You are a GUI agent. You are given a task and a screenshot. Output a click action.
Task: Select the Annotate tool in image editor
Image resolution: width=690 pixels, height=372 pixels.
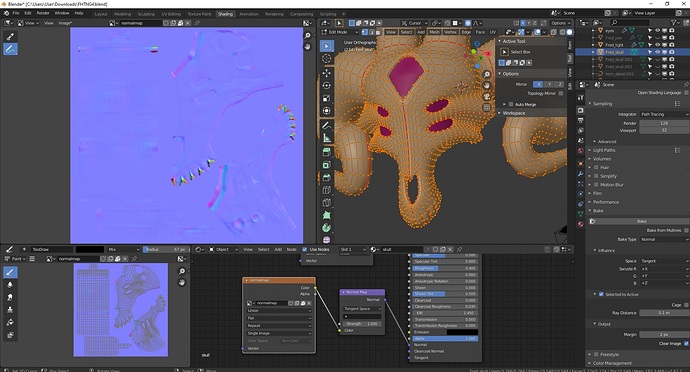click(11, 49)
